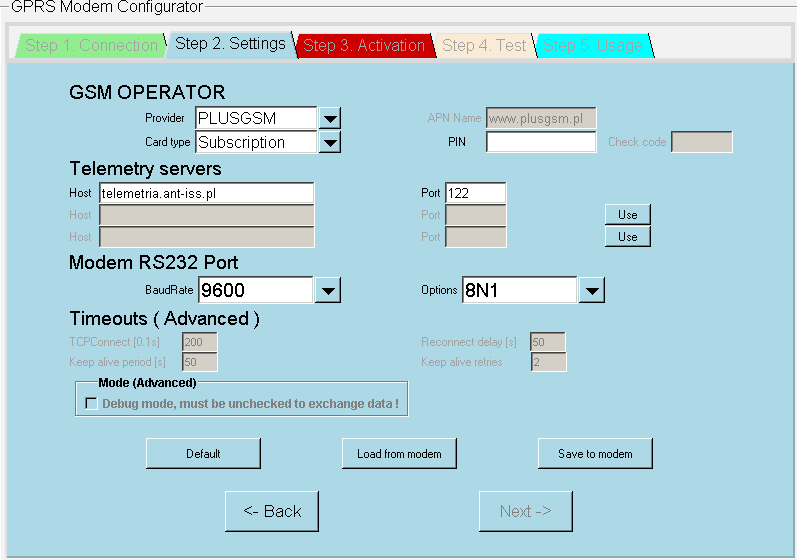
Task: Select the Step 2. Settings tab
Action: point(230,44)
